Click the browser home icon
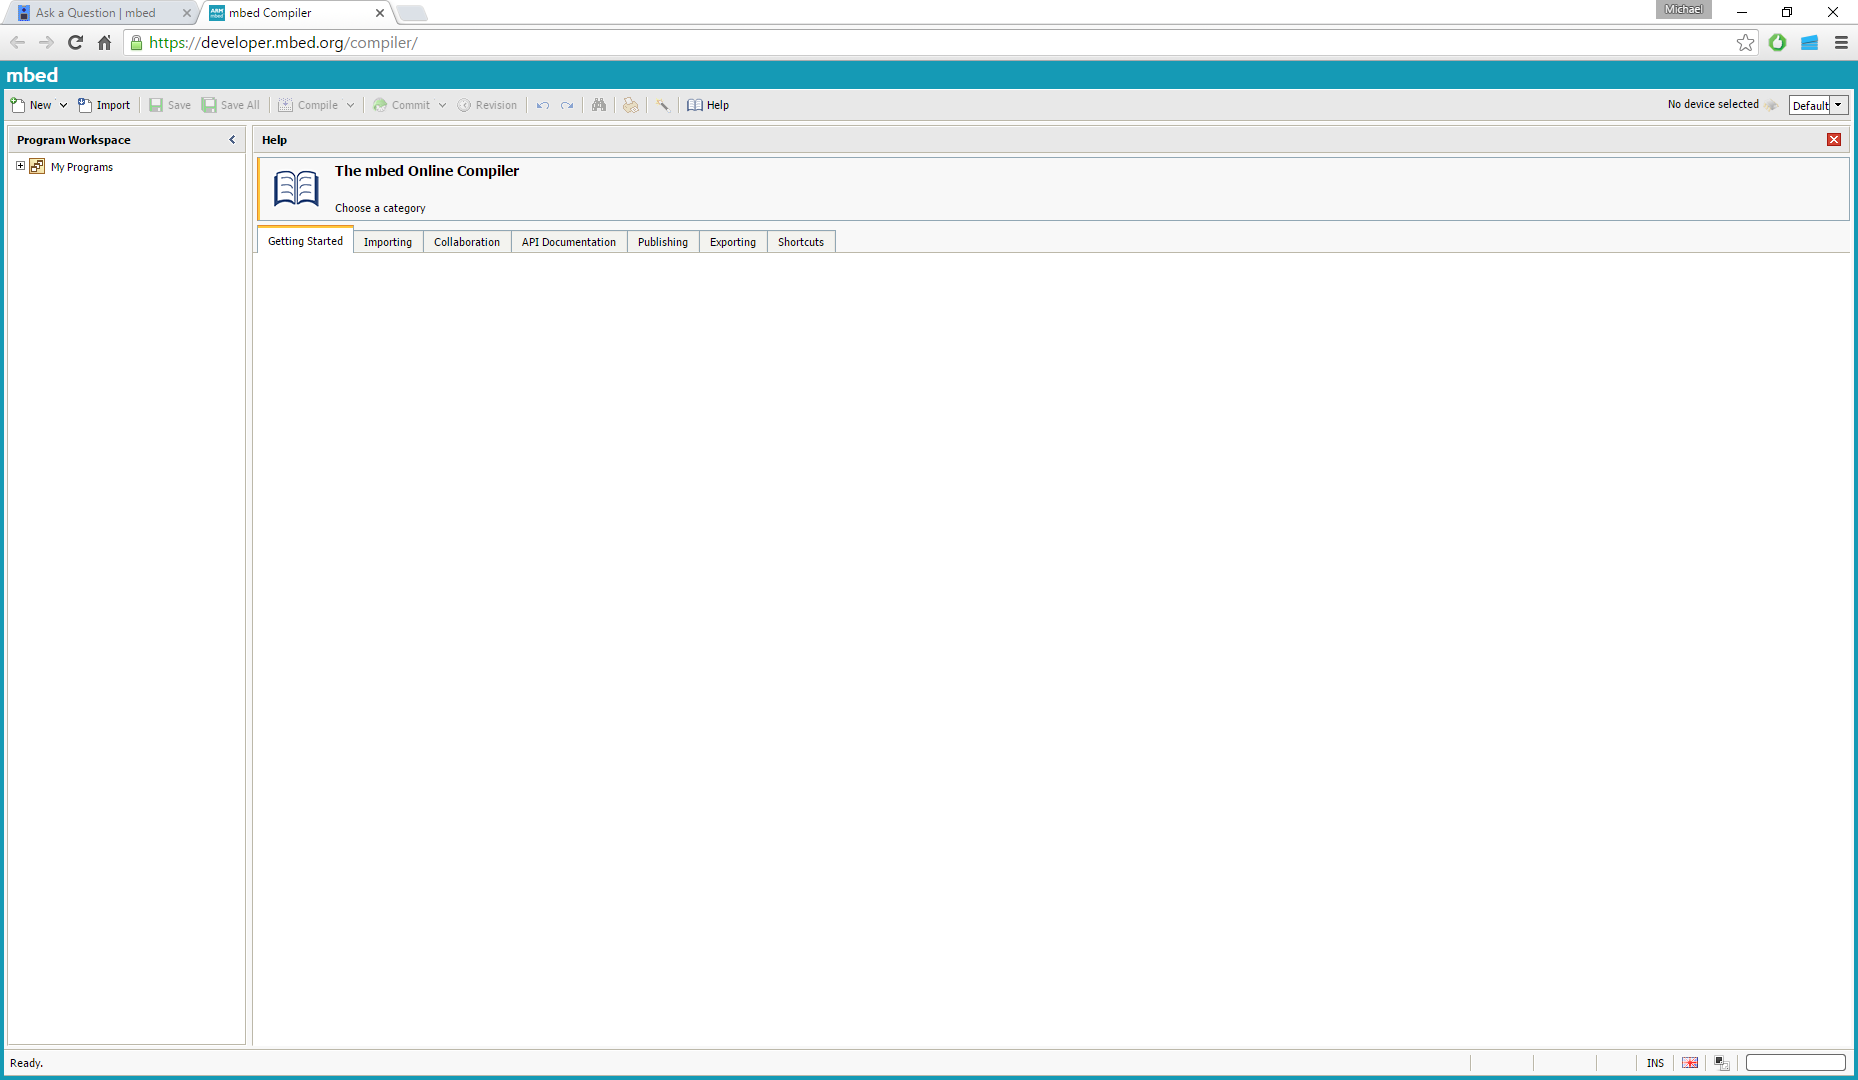The width and height of the screenshot is (1858, 1080). point(105,42)
